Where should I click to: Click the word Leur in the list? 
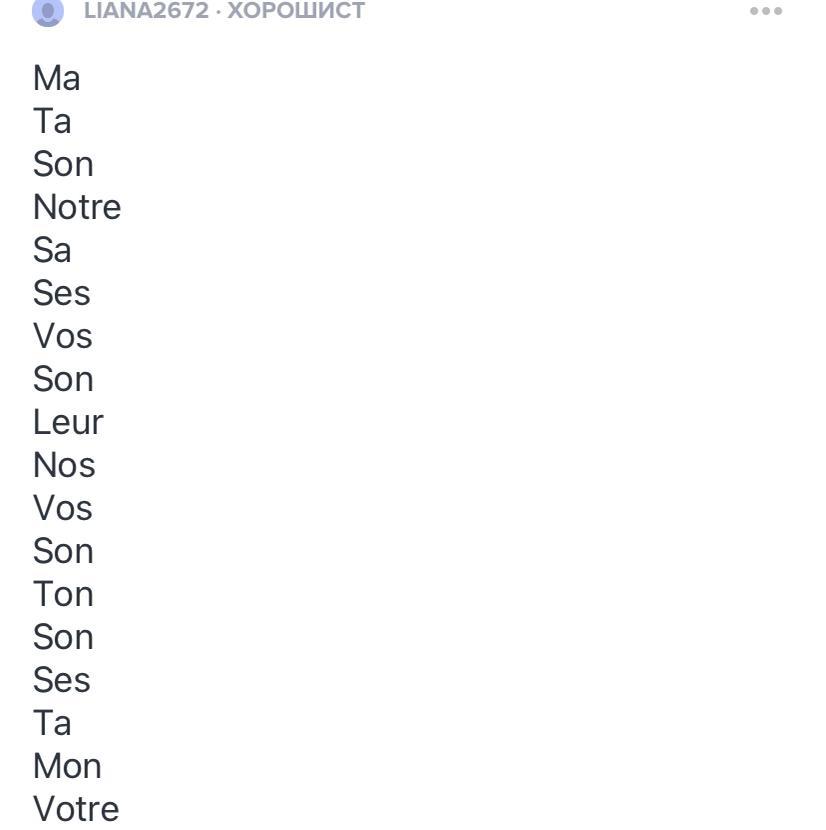coord(68,422)
